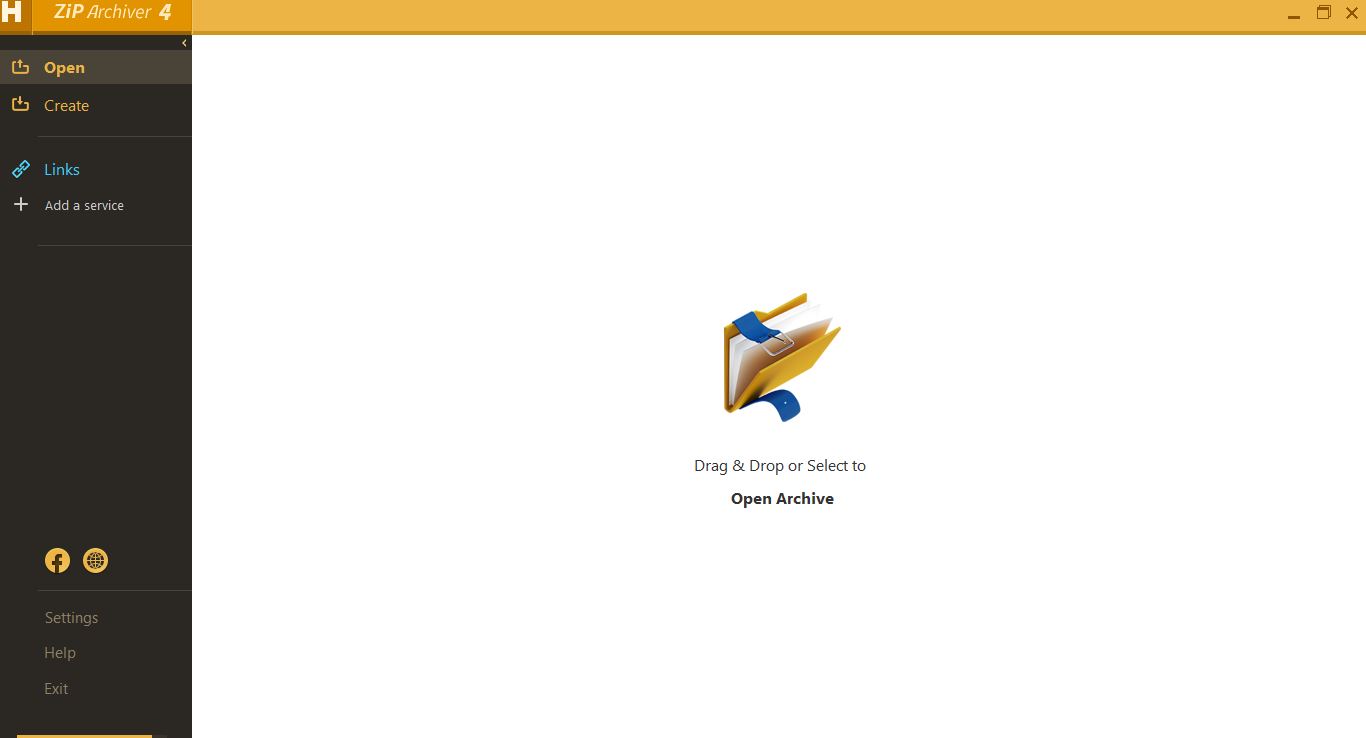Select the Create archive icon in sidebar
1366x738 pixels.
[20, 104]
